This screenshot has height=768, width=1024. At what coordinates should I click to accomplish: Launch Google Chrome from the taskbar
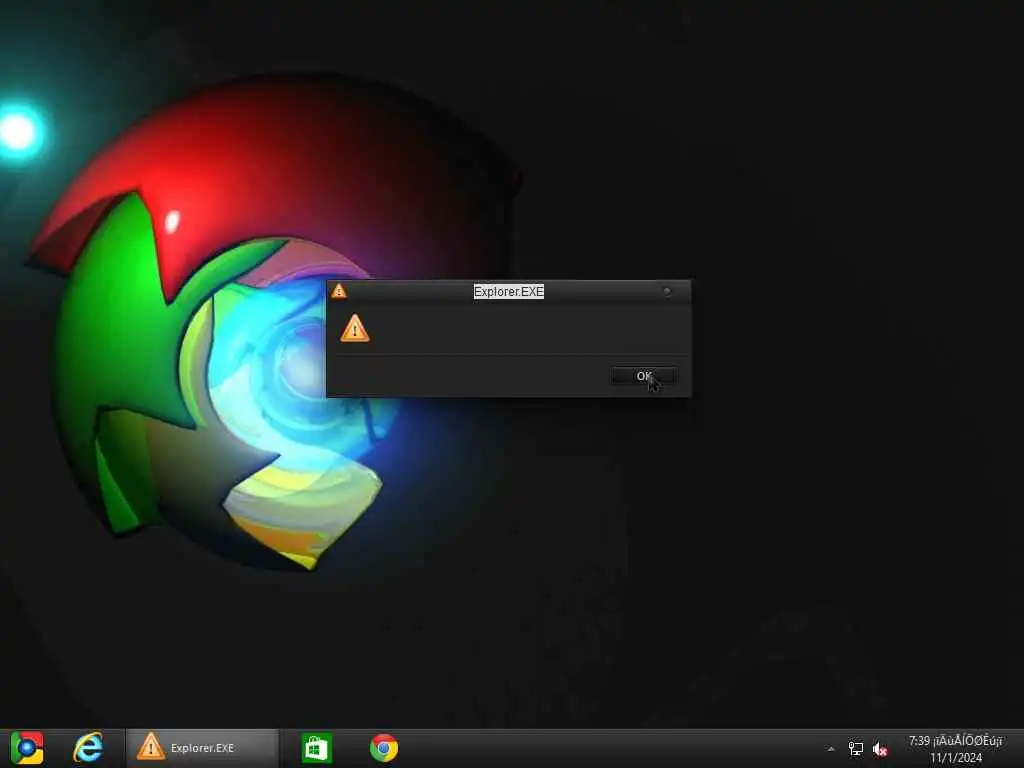coord(384,748)
